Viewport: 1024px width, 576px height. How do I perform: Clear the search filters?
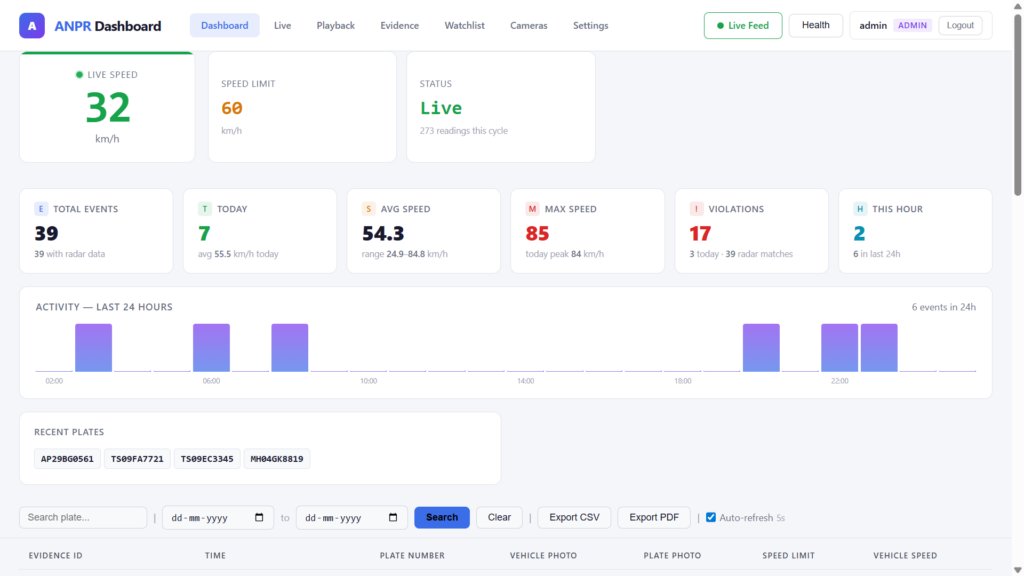499,517
